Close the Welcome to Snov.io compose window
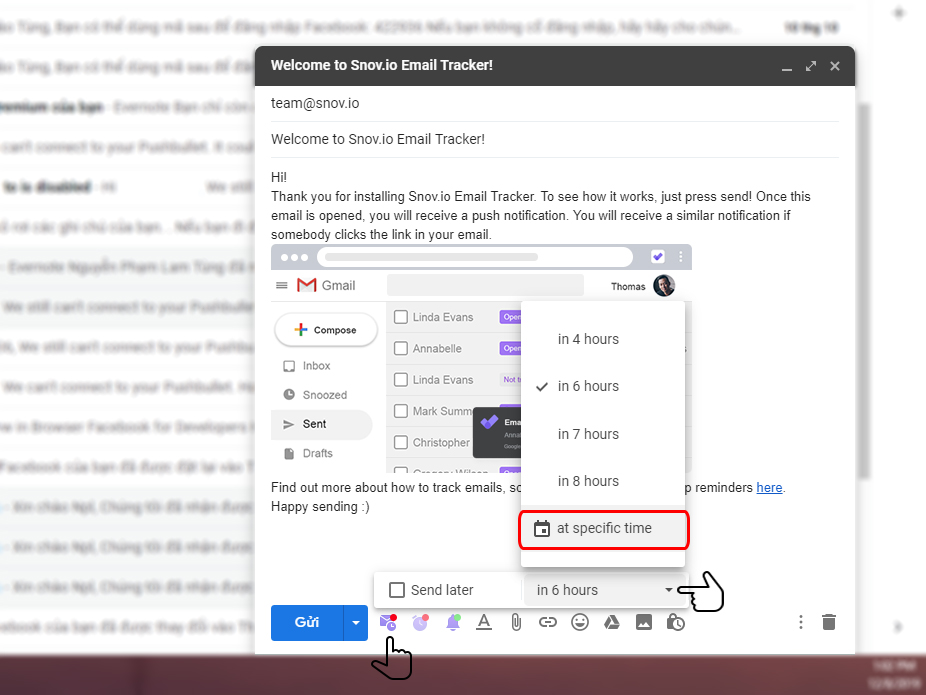This screenshot has height=695, width=926. point(834,66)
